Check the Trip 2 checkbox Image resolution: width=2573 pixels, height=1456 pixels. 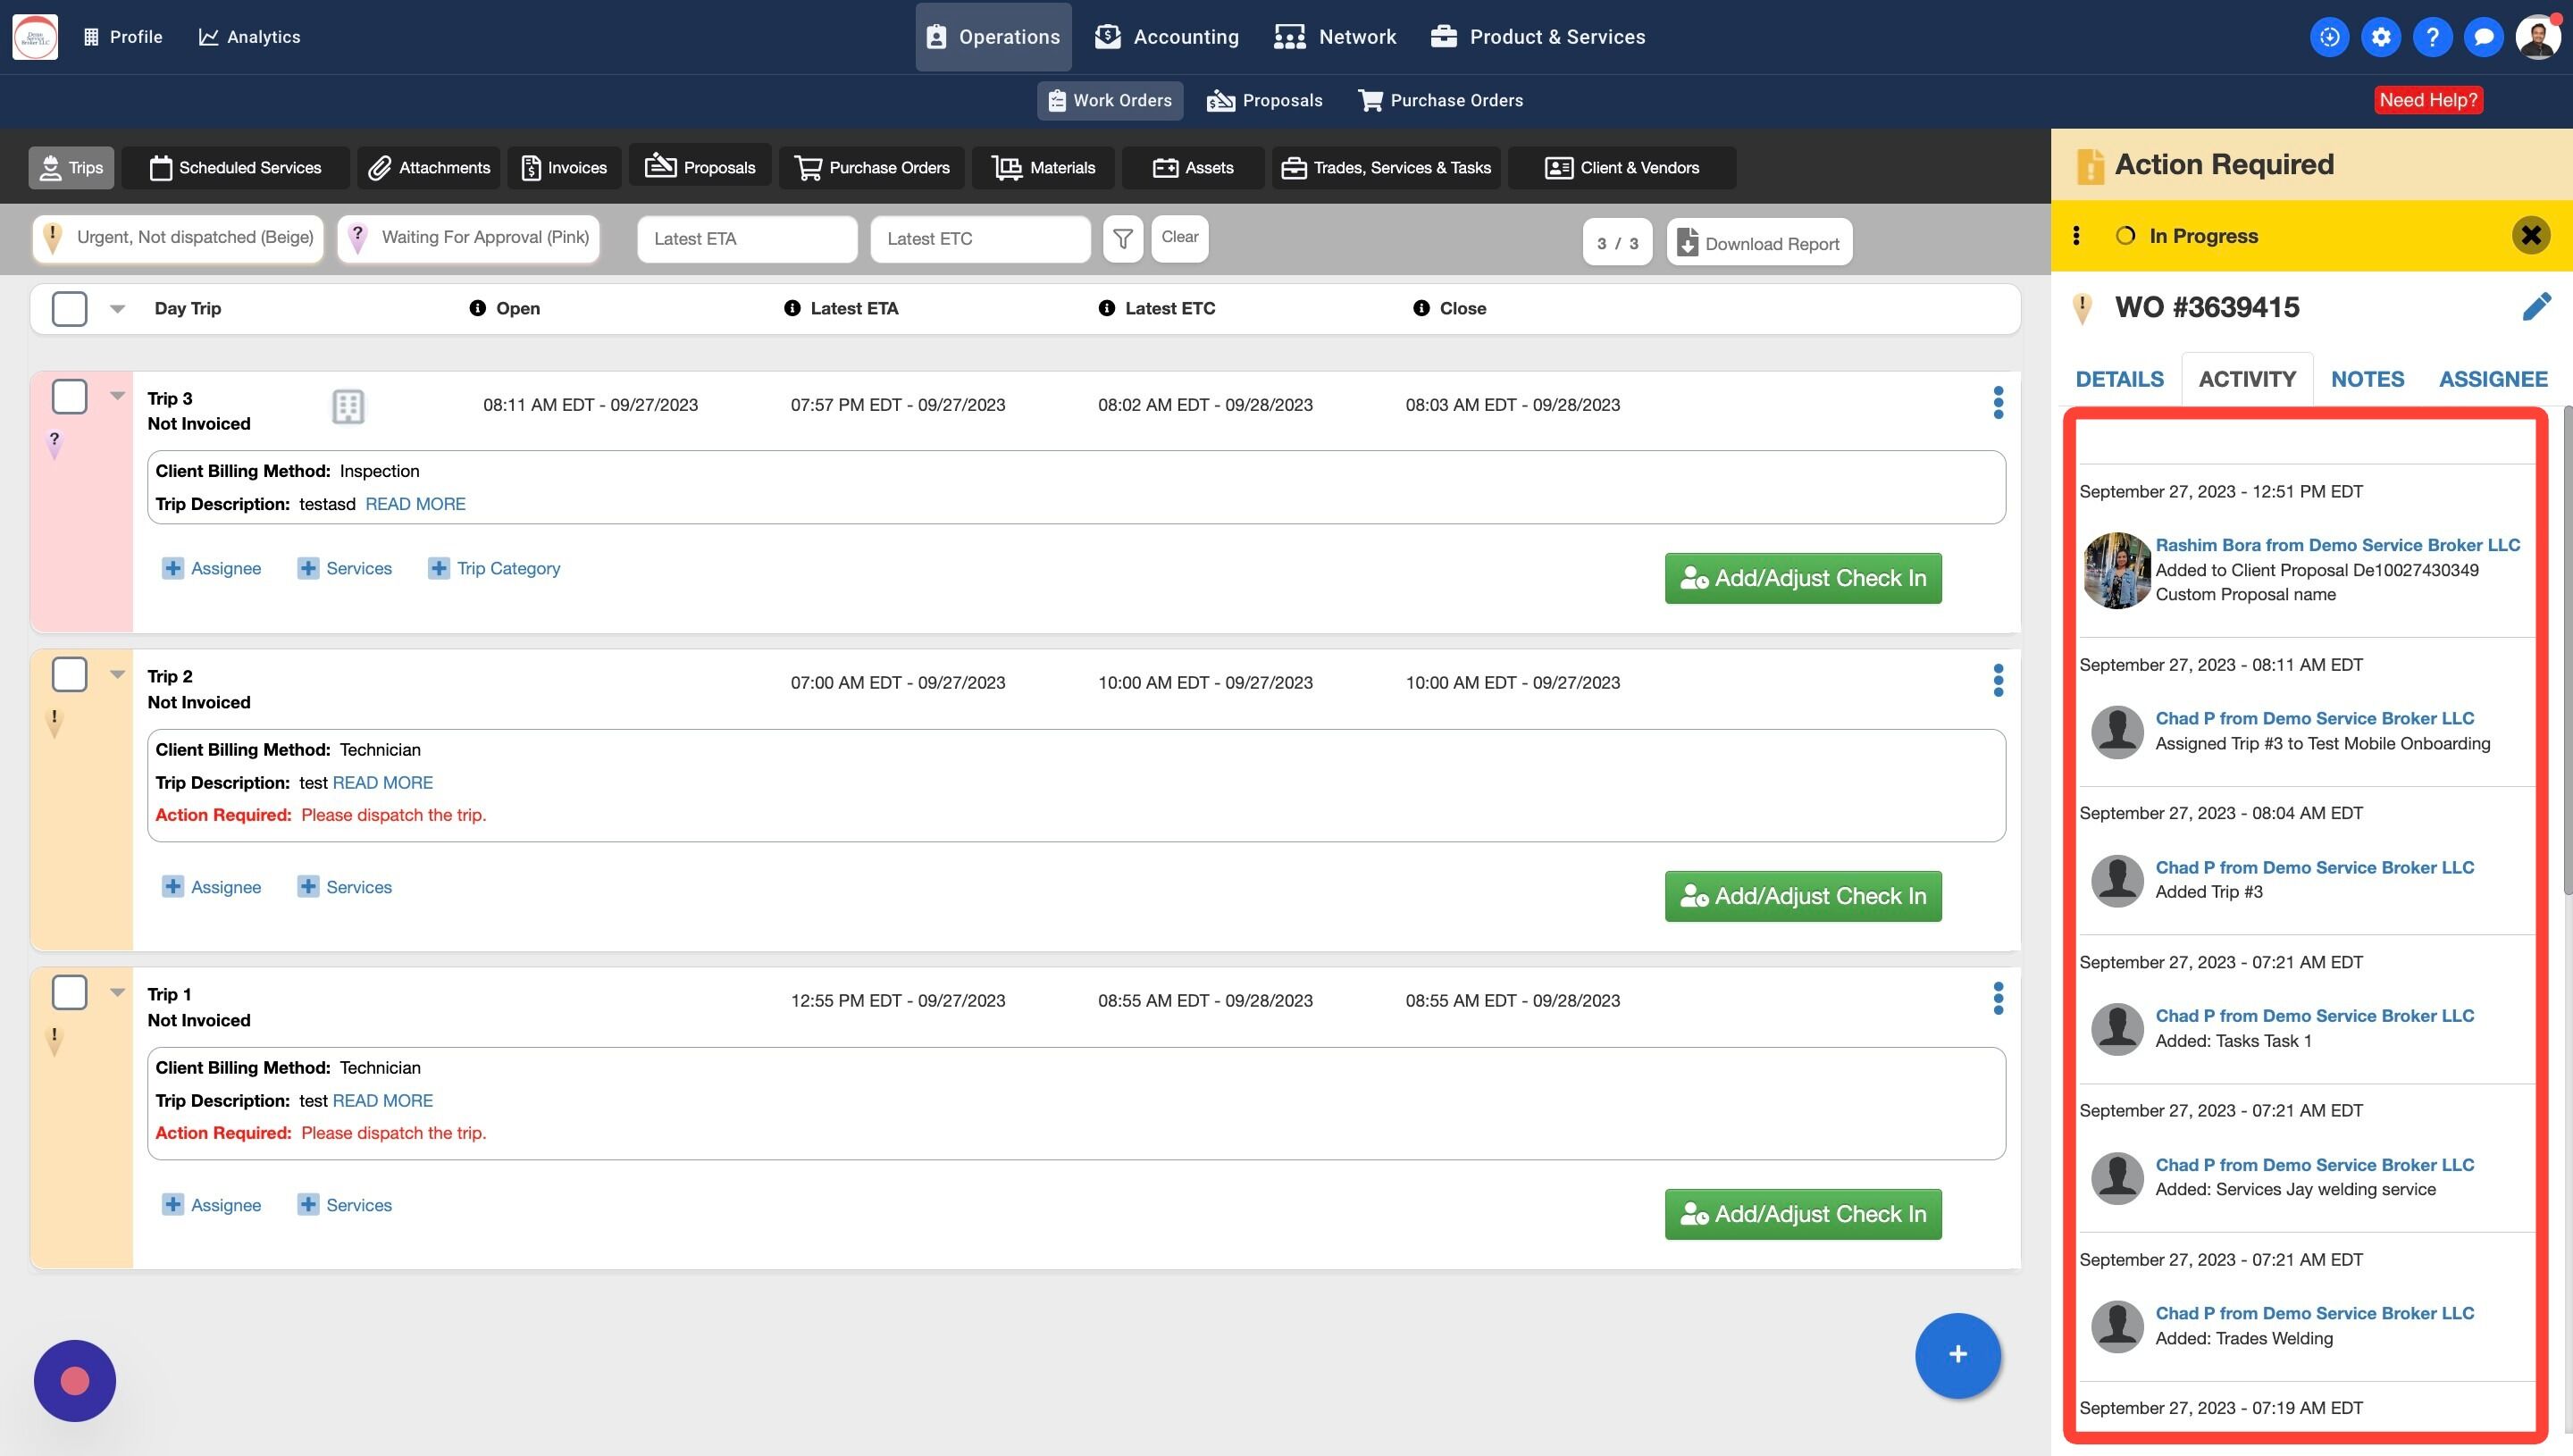(69, 675)
